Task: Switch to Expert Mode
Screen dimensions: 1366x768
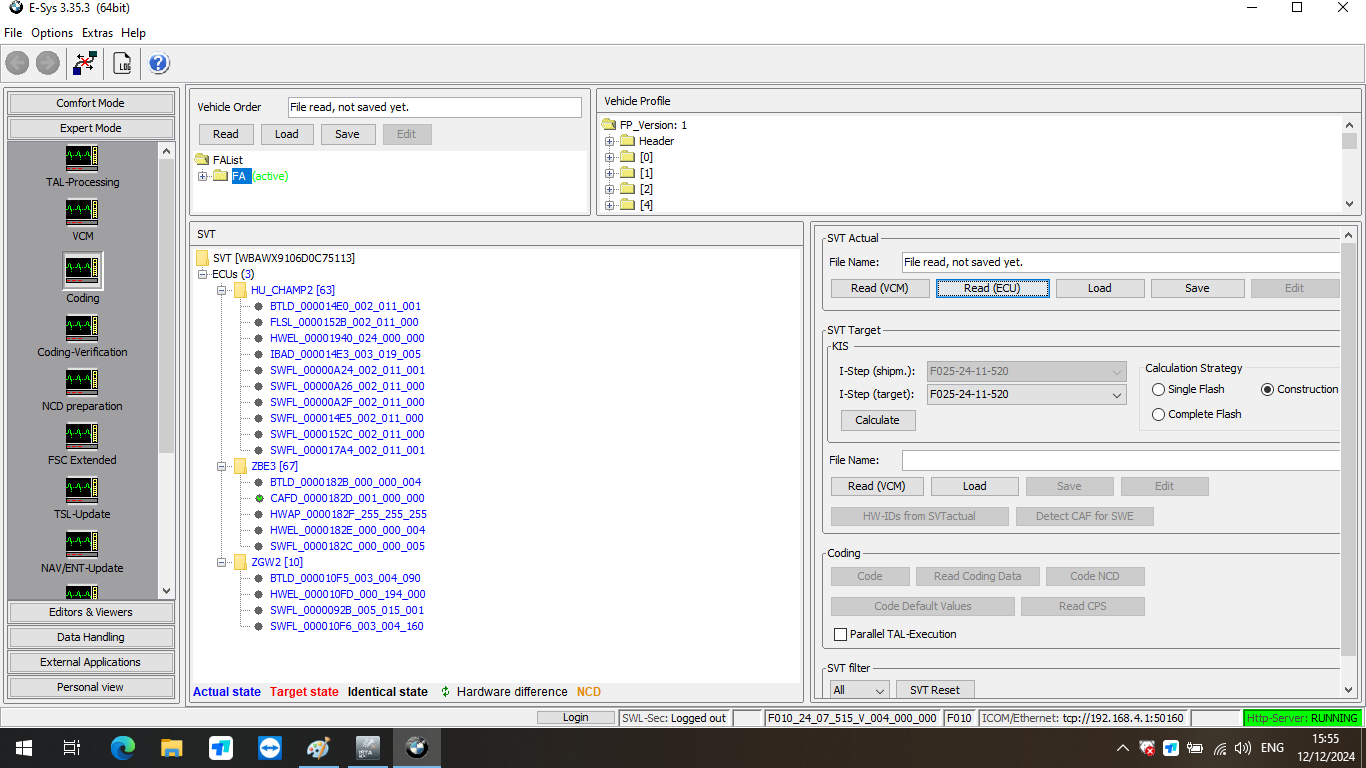Action: (90, 128)
